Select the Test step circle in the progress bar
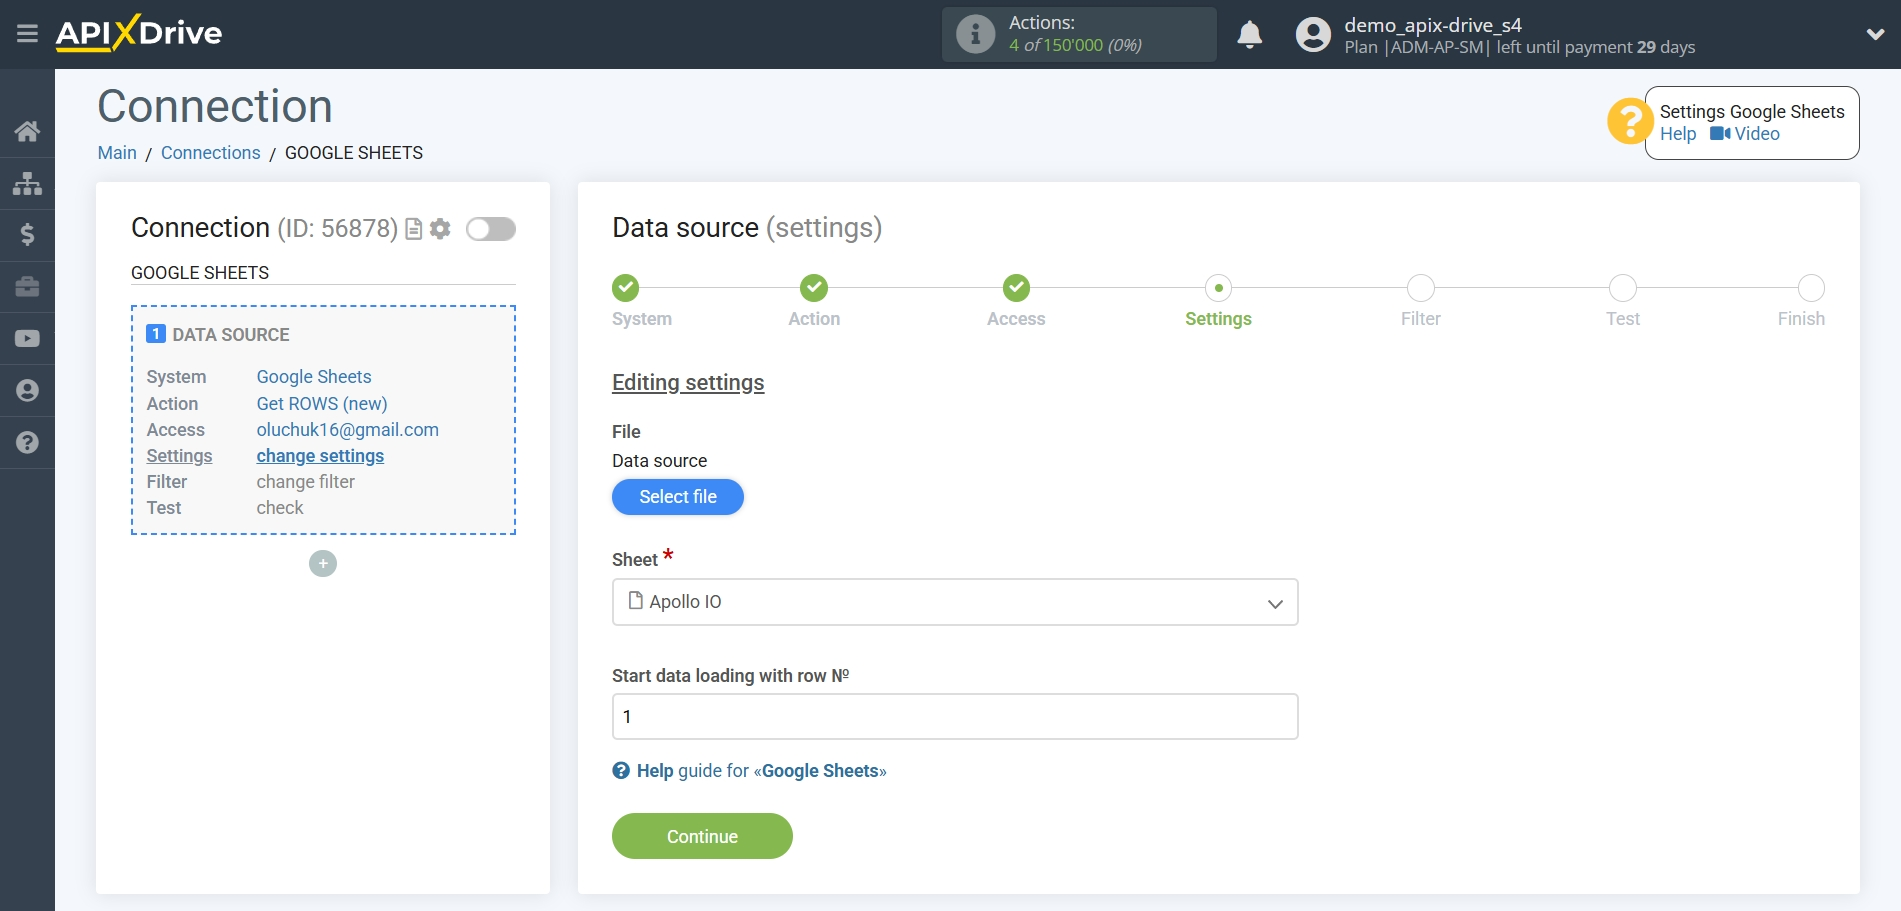This screenshot has height=911, width=1901. click(x=1622, y=288)
